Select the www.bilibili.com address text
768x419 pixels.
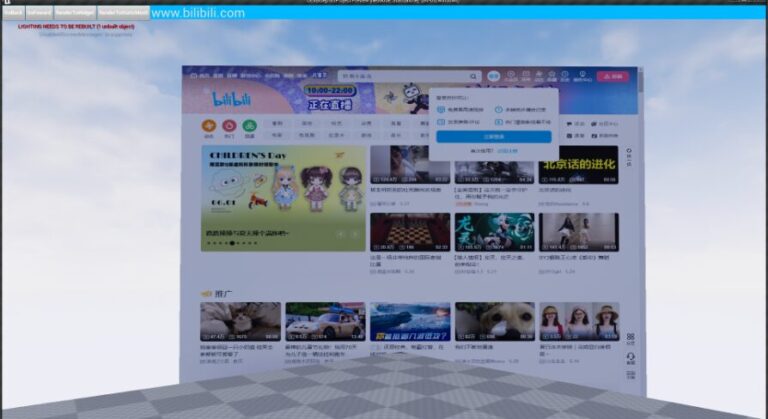coord(198,13)
